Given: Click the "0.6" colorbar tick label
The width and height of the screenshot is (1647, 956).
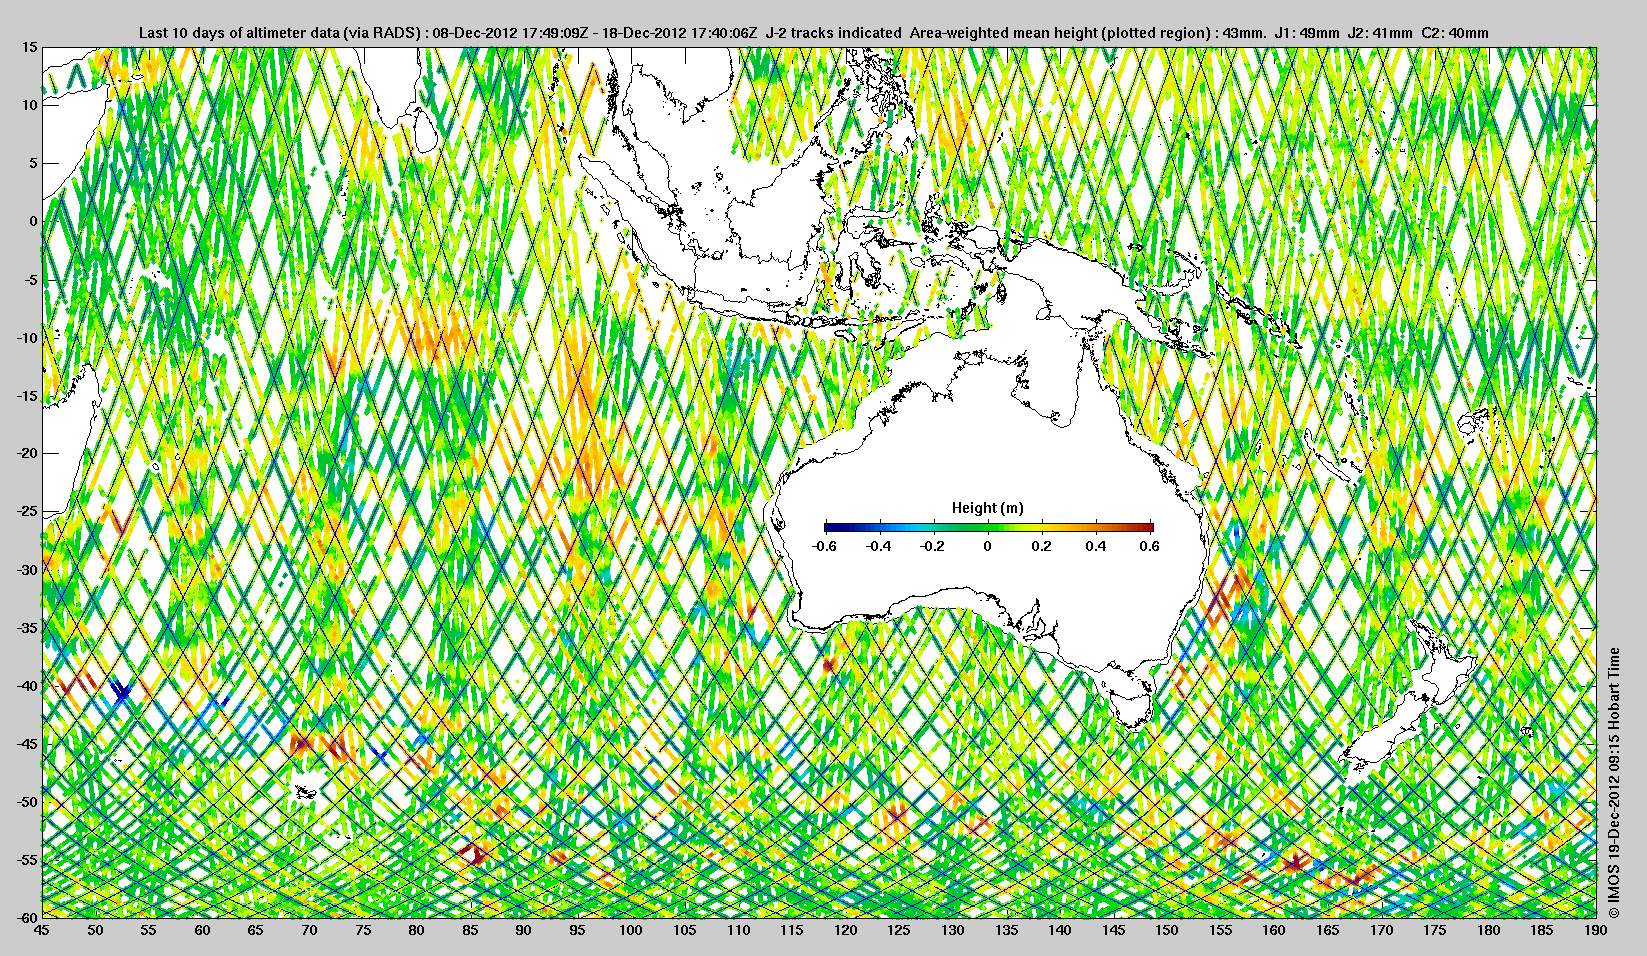Looking at the screenshot, I should [1150, 546].
